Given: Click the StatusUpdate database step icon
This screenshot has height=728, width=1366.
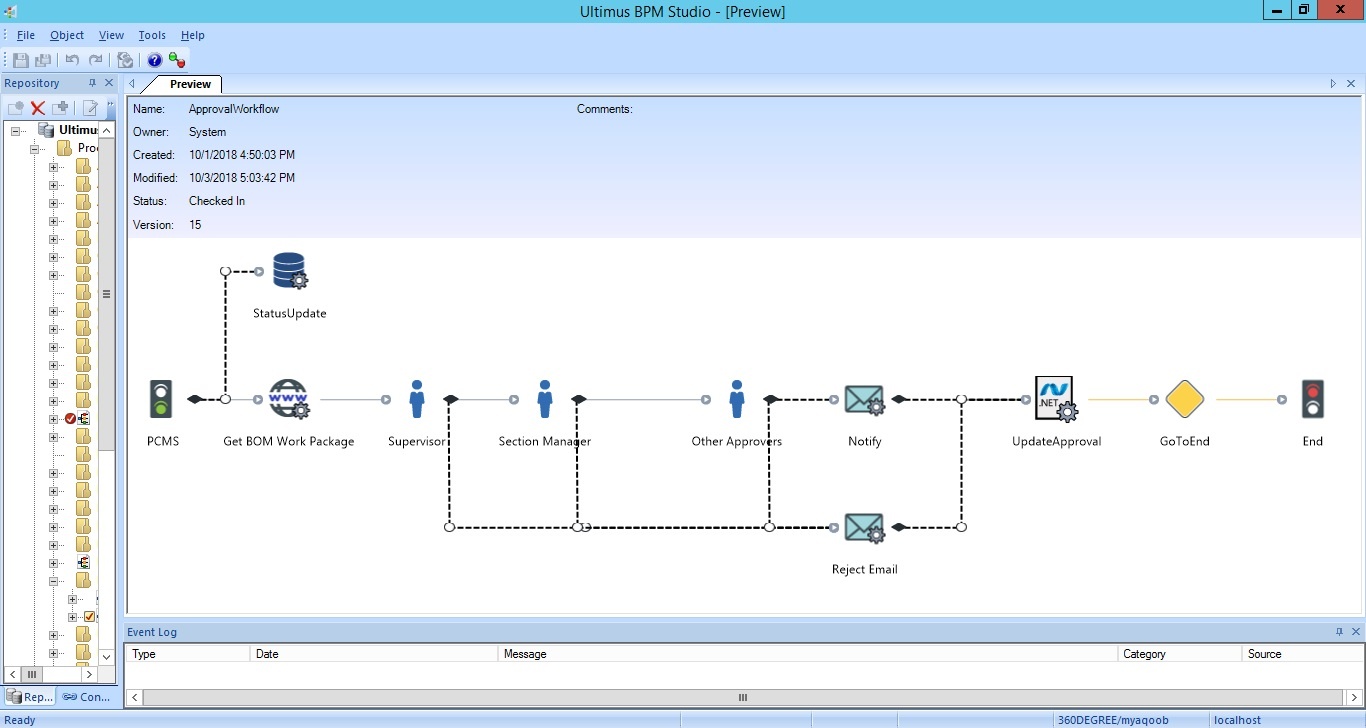Looking at the screenshot, I should 290,270.
